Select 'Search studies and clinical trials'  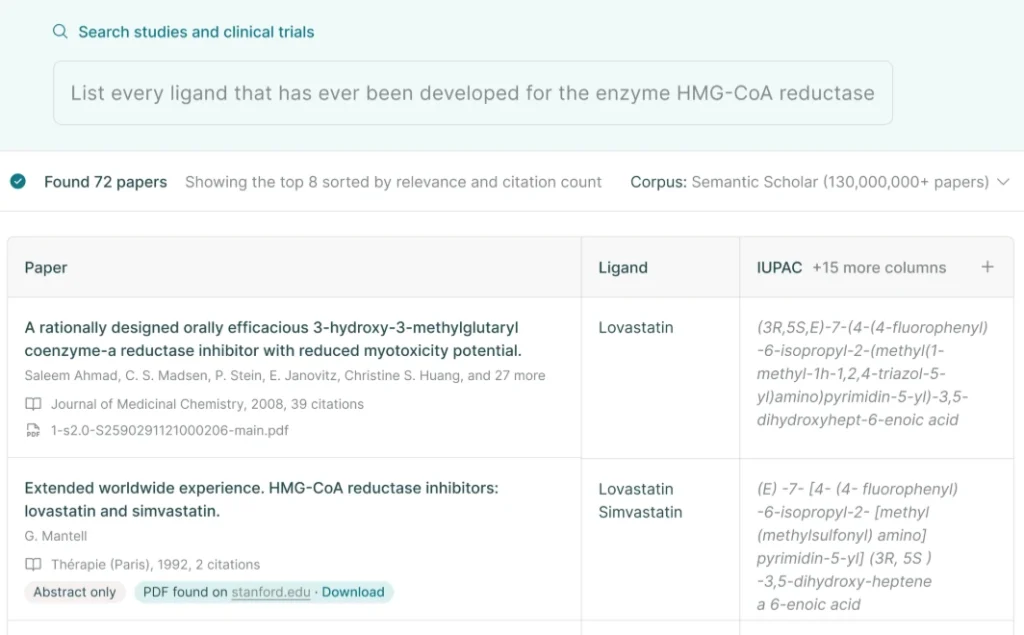196,31
